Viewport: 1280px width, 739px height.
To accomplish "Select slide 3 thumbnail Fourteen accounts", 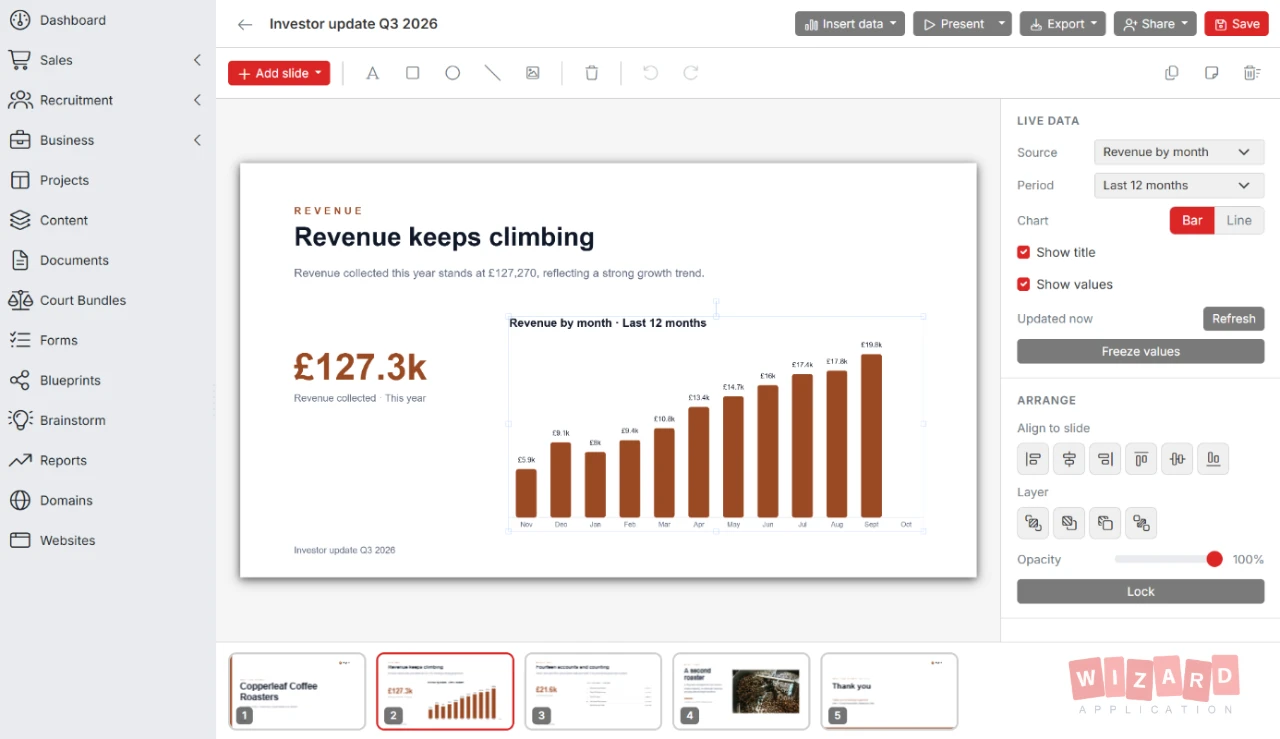I will click(x=593, y=691).
